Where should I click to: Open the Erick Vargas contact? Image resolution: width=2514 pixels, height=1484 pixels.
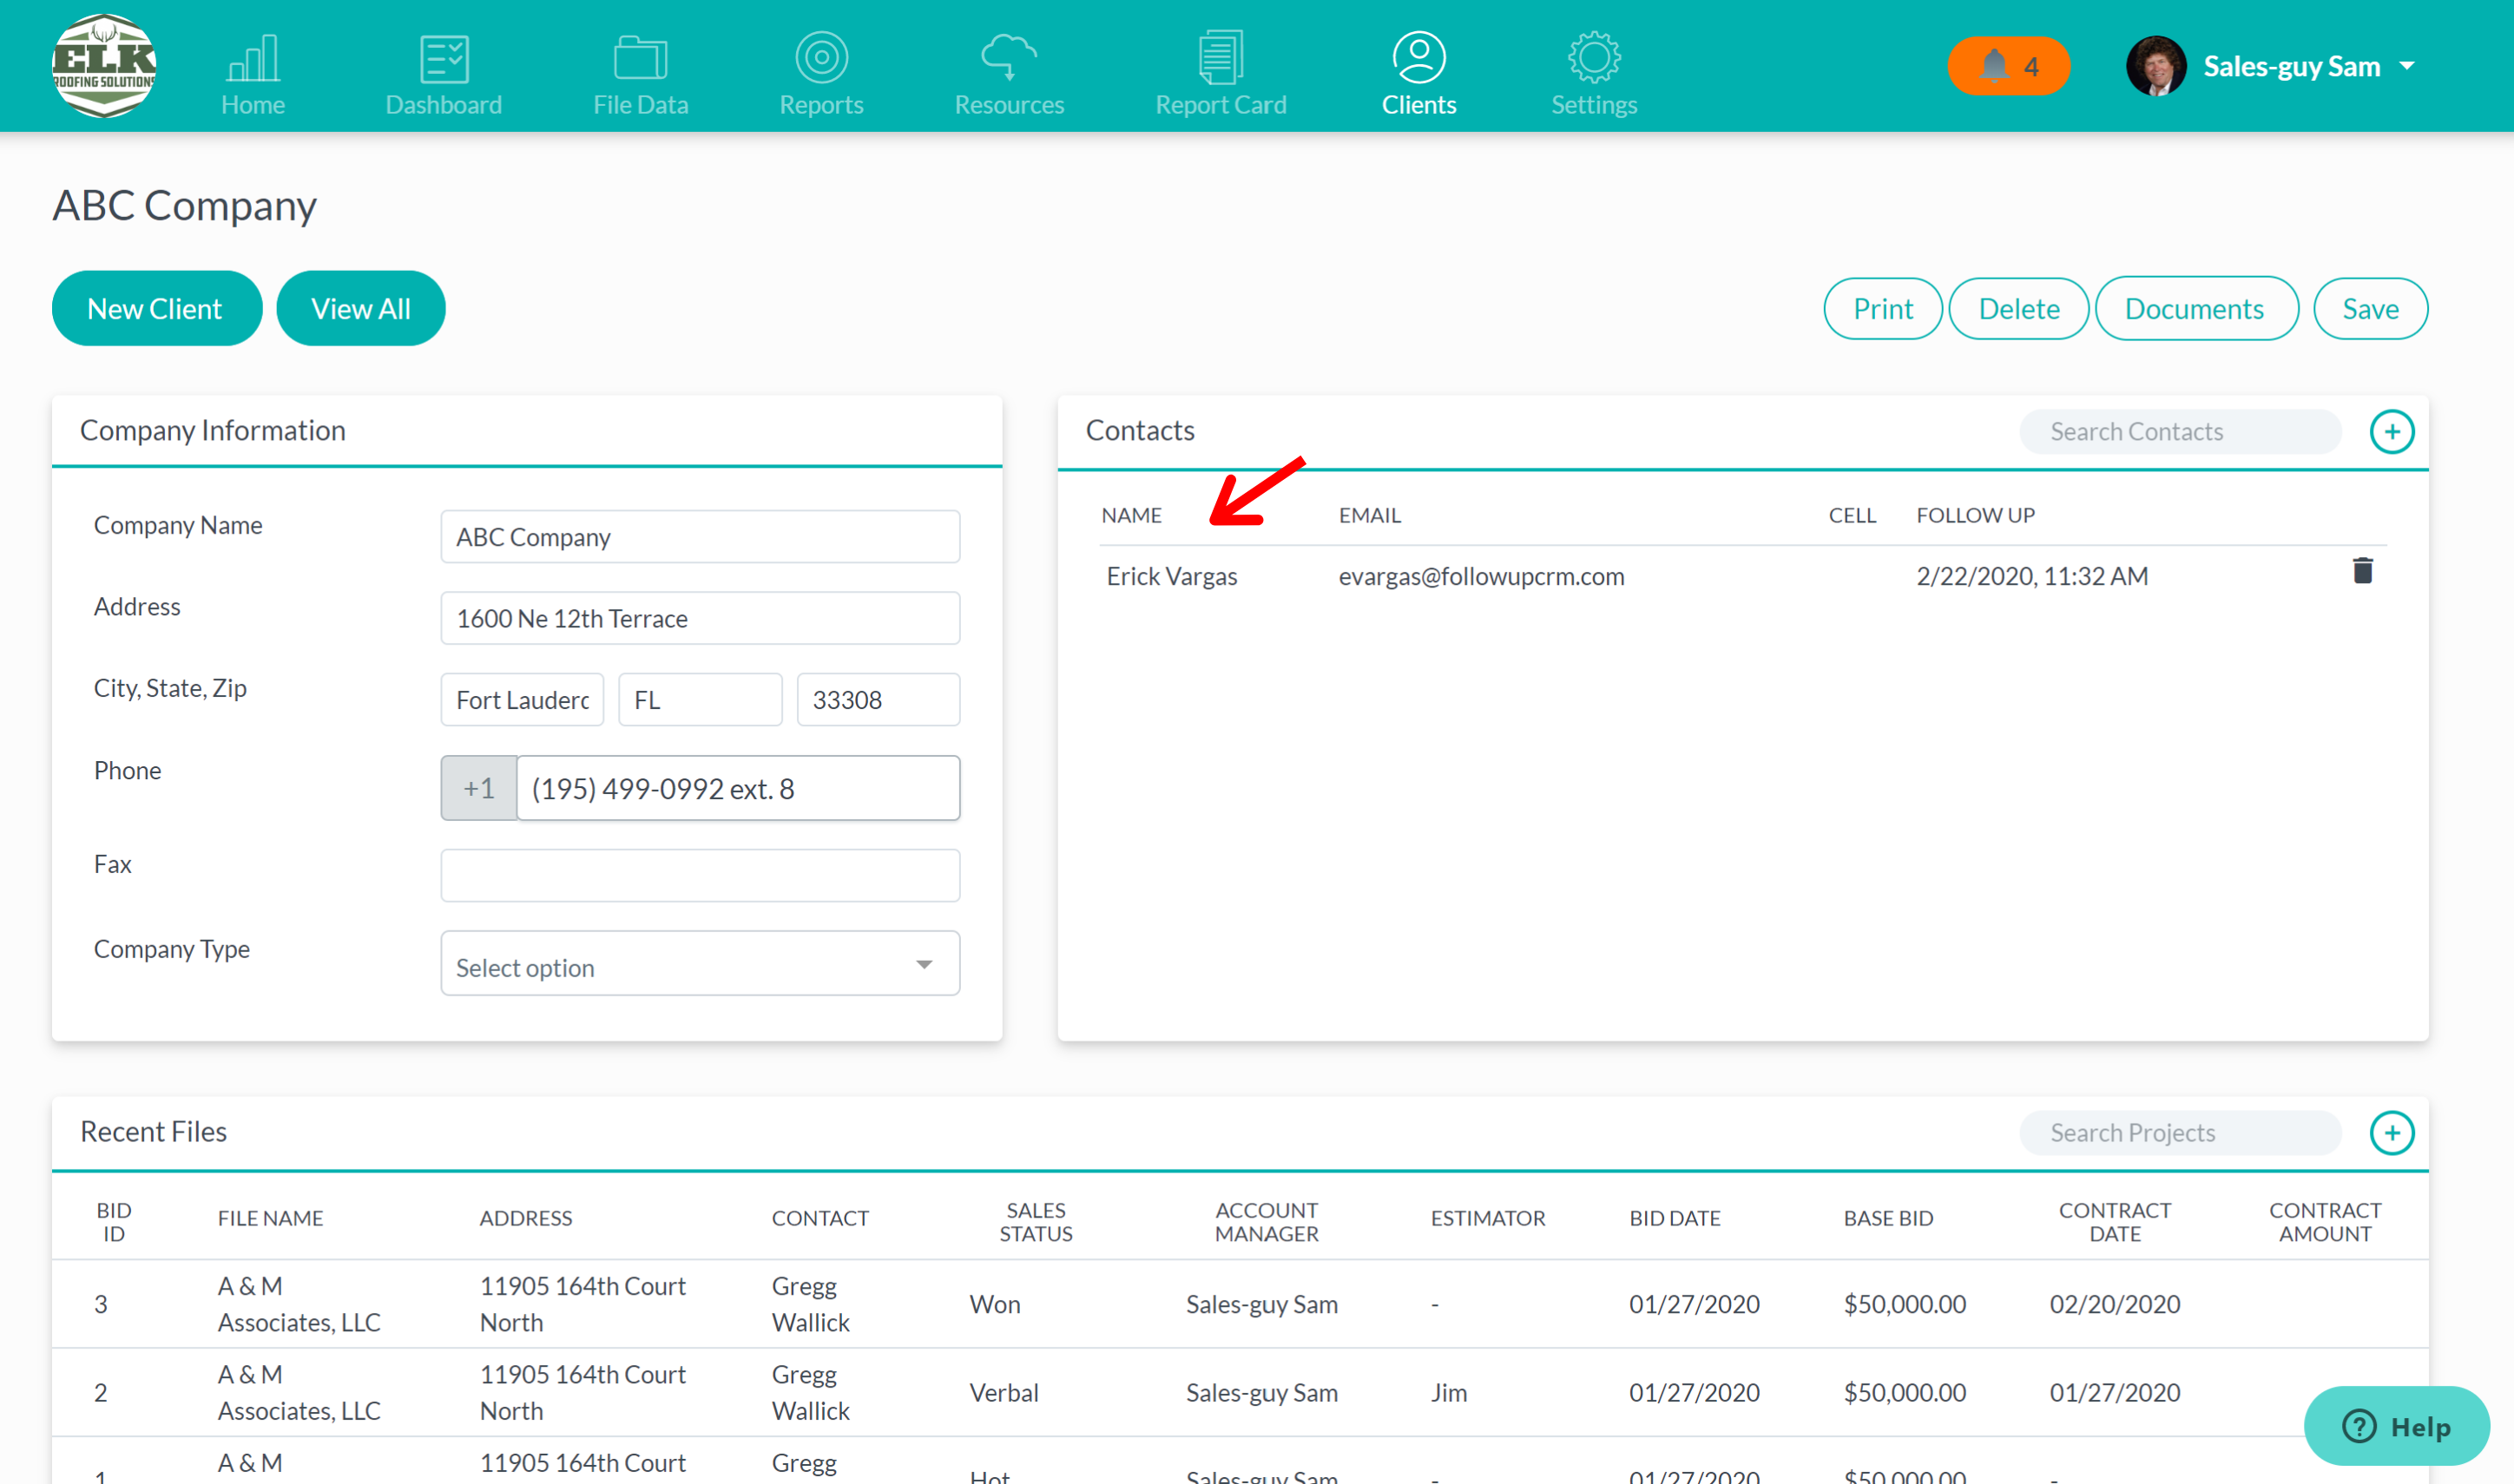(1171, 576)
